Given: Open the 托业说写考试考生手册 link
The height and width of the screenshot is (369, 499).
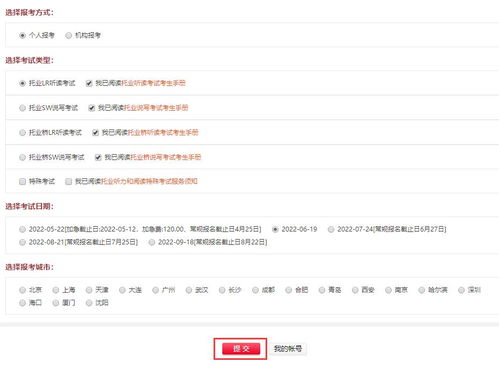Looking at the screenshot, I should point(156,108).
